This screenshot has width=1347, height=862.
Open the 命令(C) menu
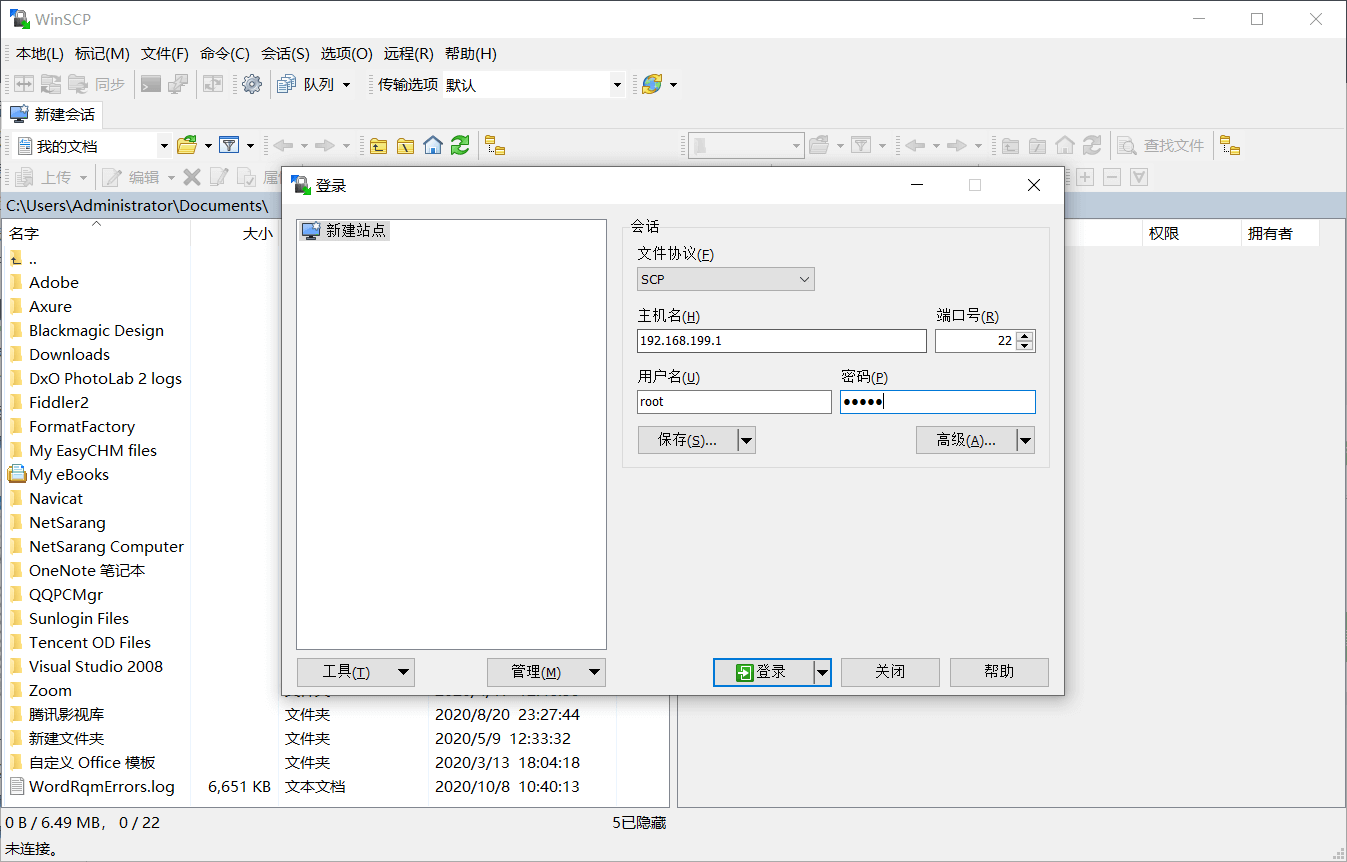(225, 54)
